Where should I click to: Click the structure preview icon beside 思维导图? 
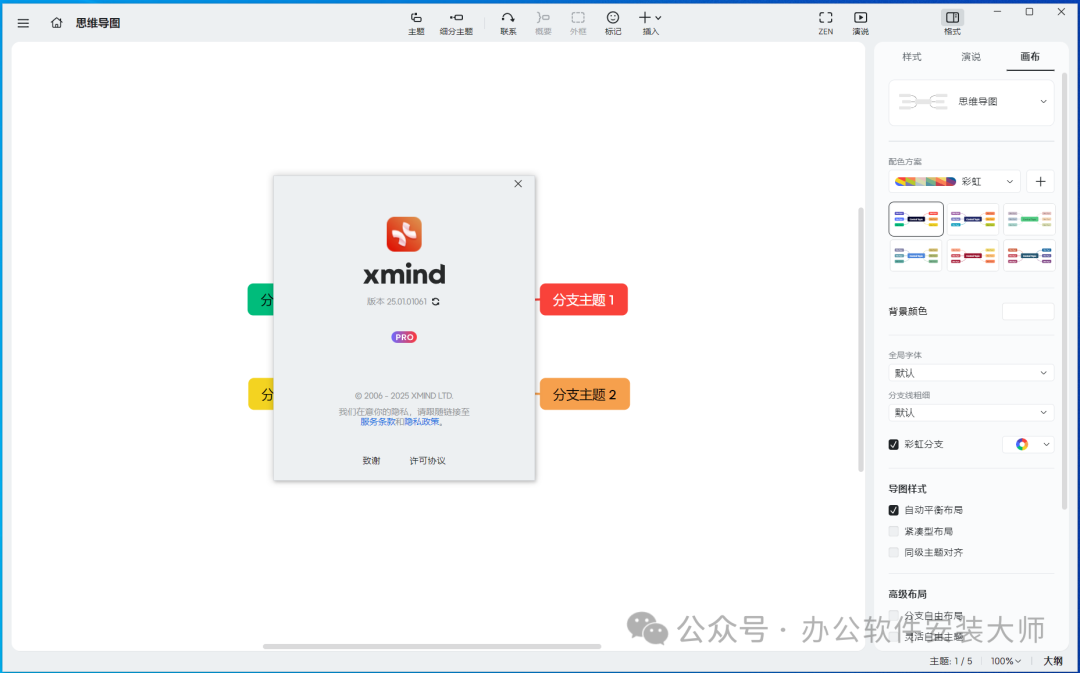click(923, 102)
